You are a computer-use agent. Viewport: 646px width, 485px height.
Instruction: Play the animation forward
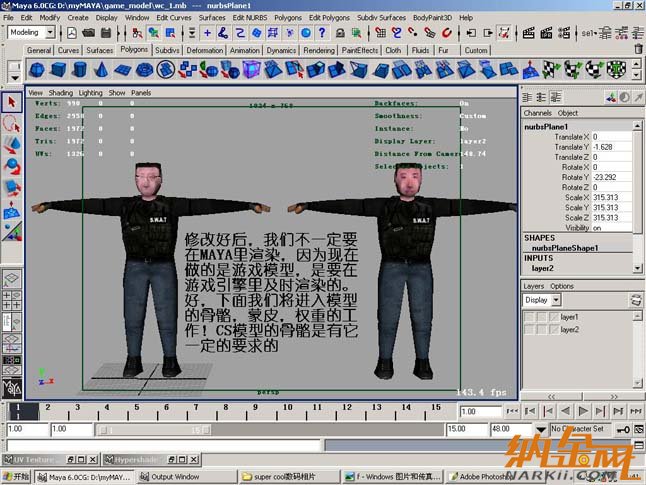(x=583, y=411)
